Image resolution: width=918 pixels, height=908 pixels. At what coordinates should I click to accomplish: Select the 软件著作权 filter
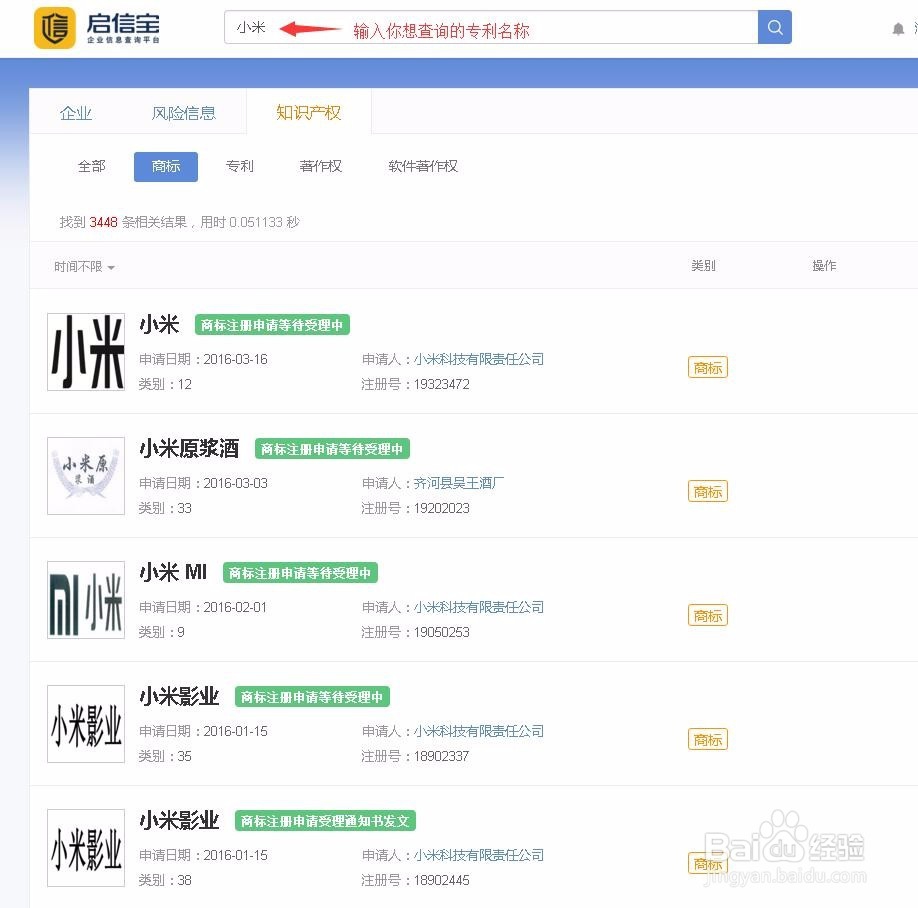[423, 166]
